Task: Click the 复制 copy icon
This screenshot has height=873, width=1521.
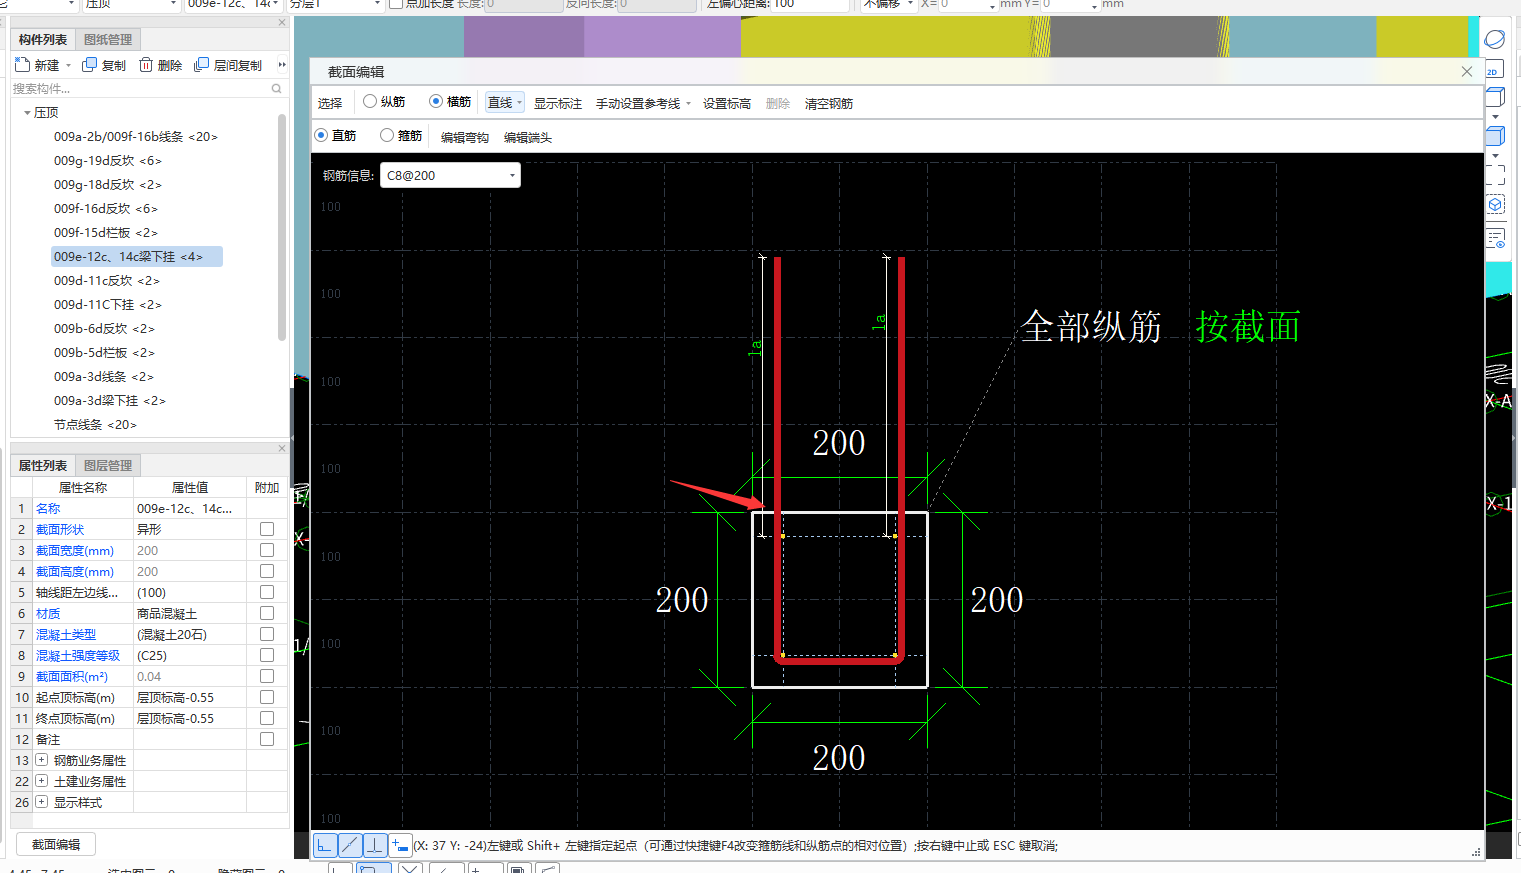Action: 89,65
